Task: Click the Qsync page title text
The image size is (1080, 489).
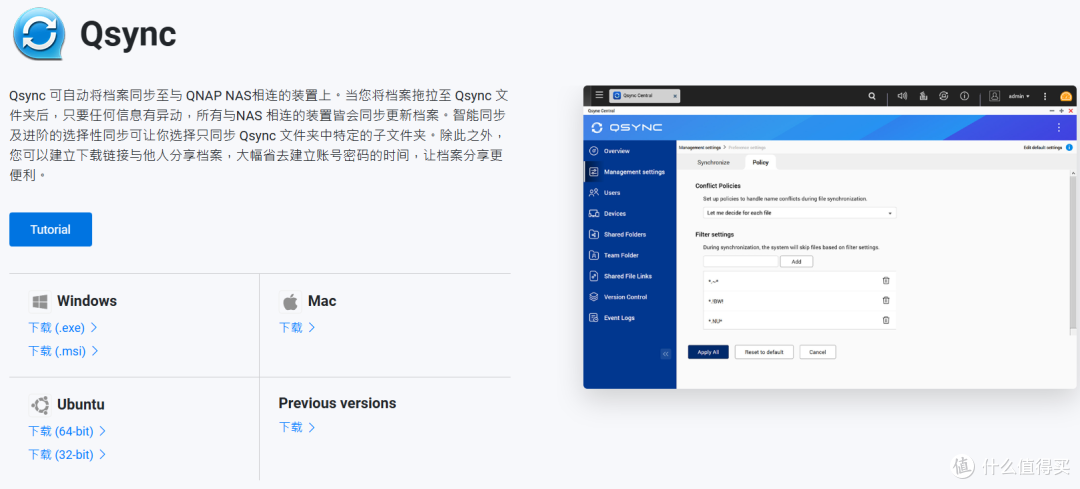Action: pos(128,34)
